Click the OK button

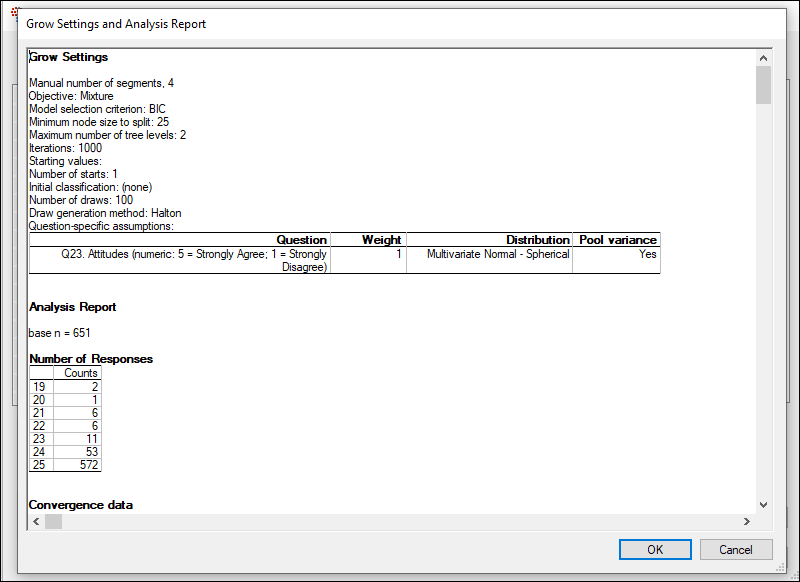(654, 549)
